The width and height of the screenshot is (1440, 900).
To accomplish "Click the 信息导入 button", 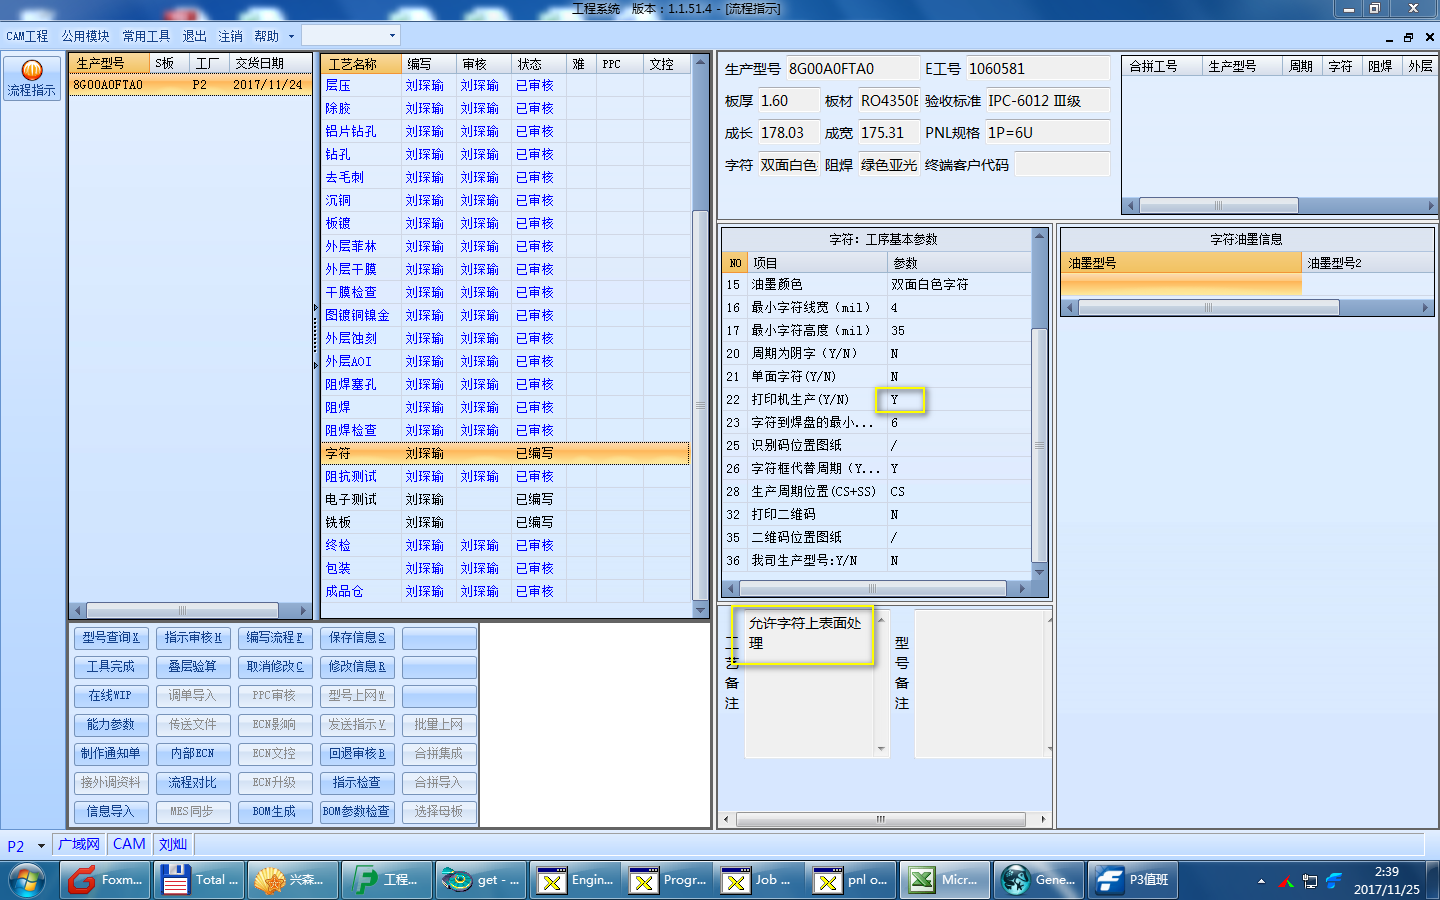I will click(111, 812).
